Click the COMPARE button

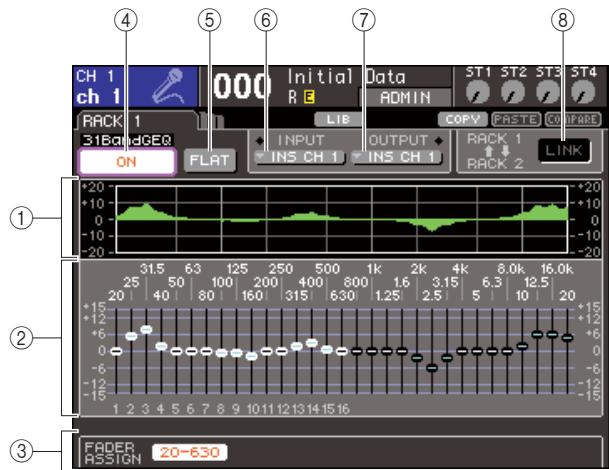(573, 120)
